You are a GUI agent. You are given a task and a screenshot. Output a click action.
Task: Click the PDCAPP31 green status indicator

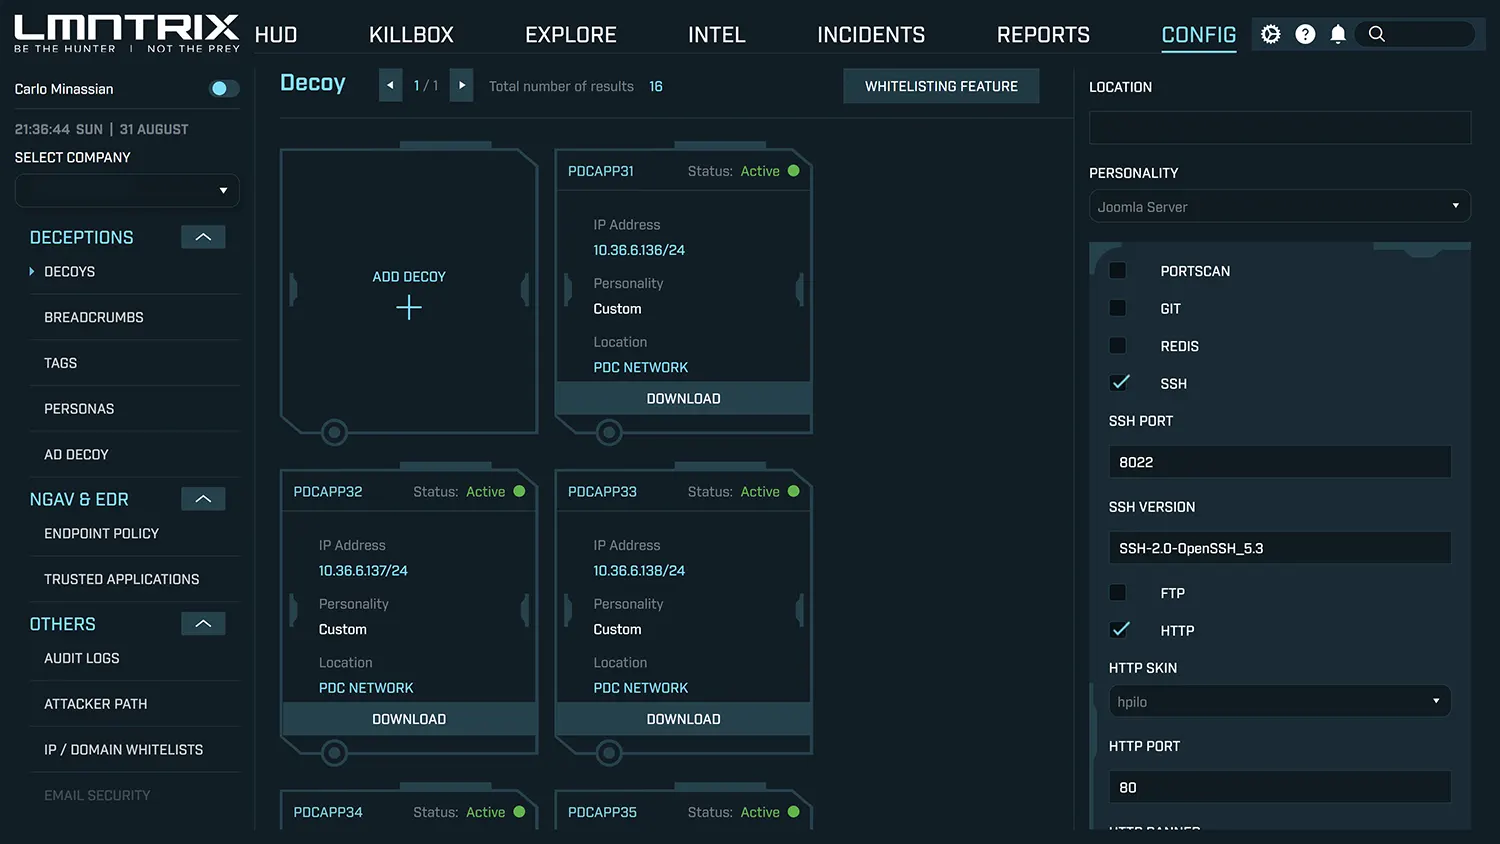point(794,171)
